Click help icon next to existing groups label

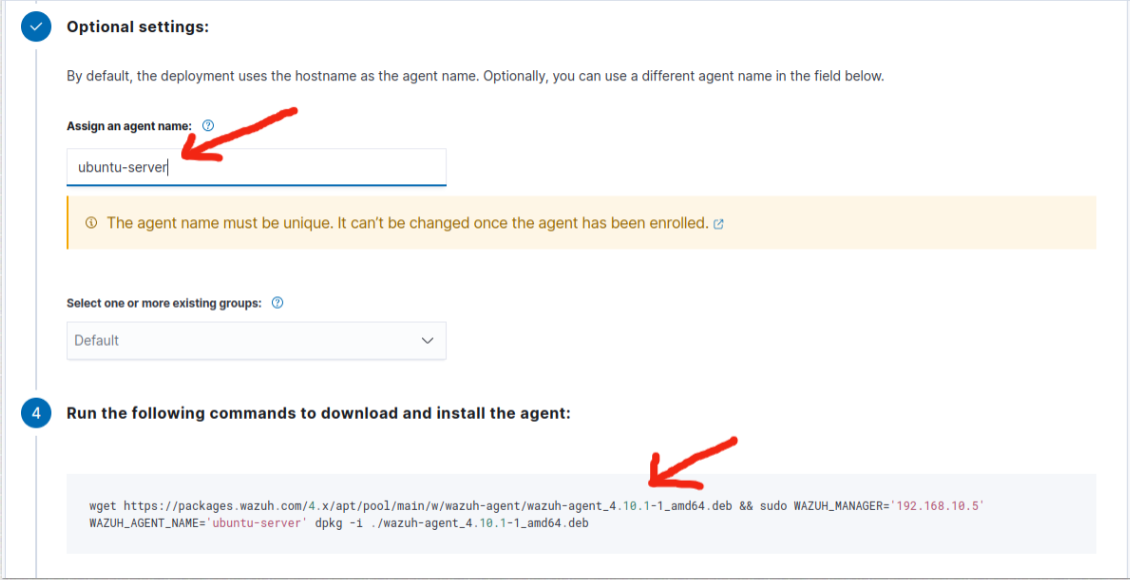tap(278, 303)
